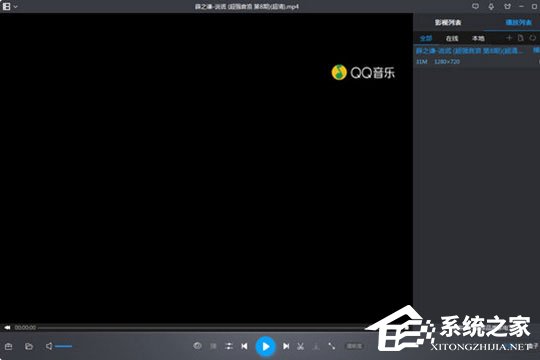Seek on the playback progress bar
Screen dimensions: 540x360
pyautogui.click(x=201, y=327)
